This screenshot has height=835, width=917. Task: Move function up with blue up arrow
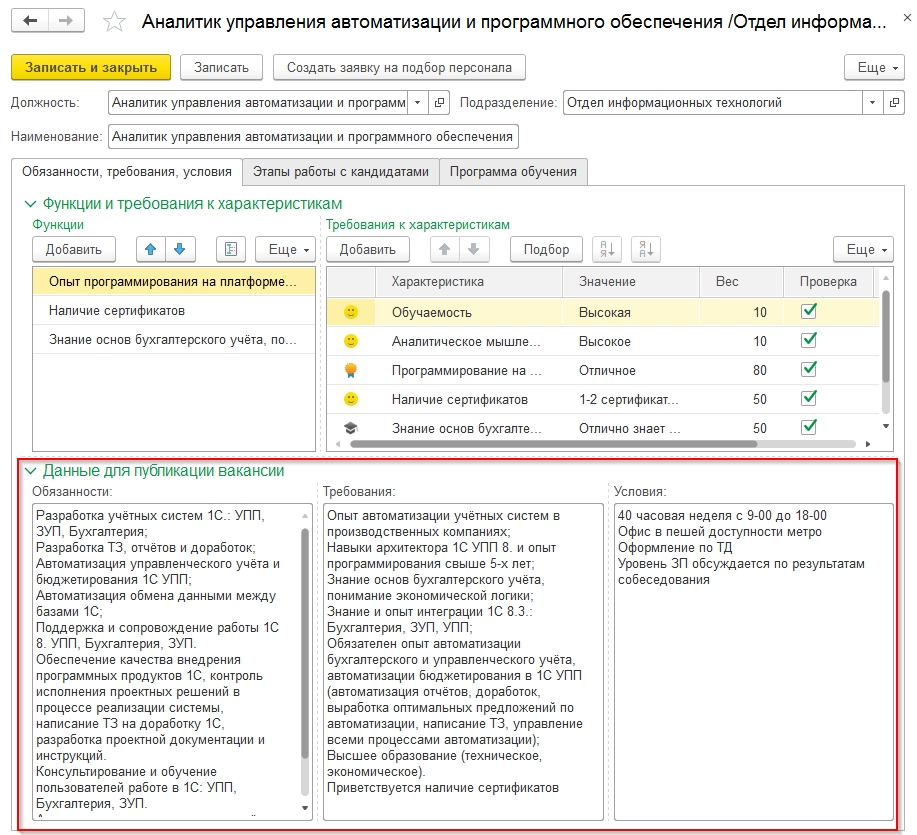pos(151,250)
